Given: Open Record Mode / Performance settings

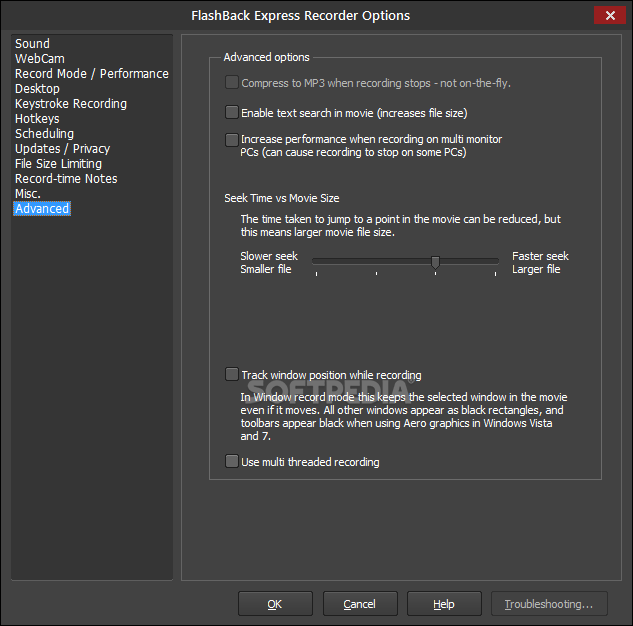Looking at the screenshot, I should pyautogui.click(x=92, y=73).
